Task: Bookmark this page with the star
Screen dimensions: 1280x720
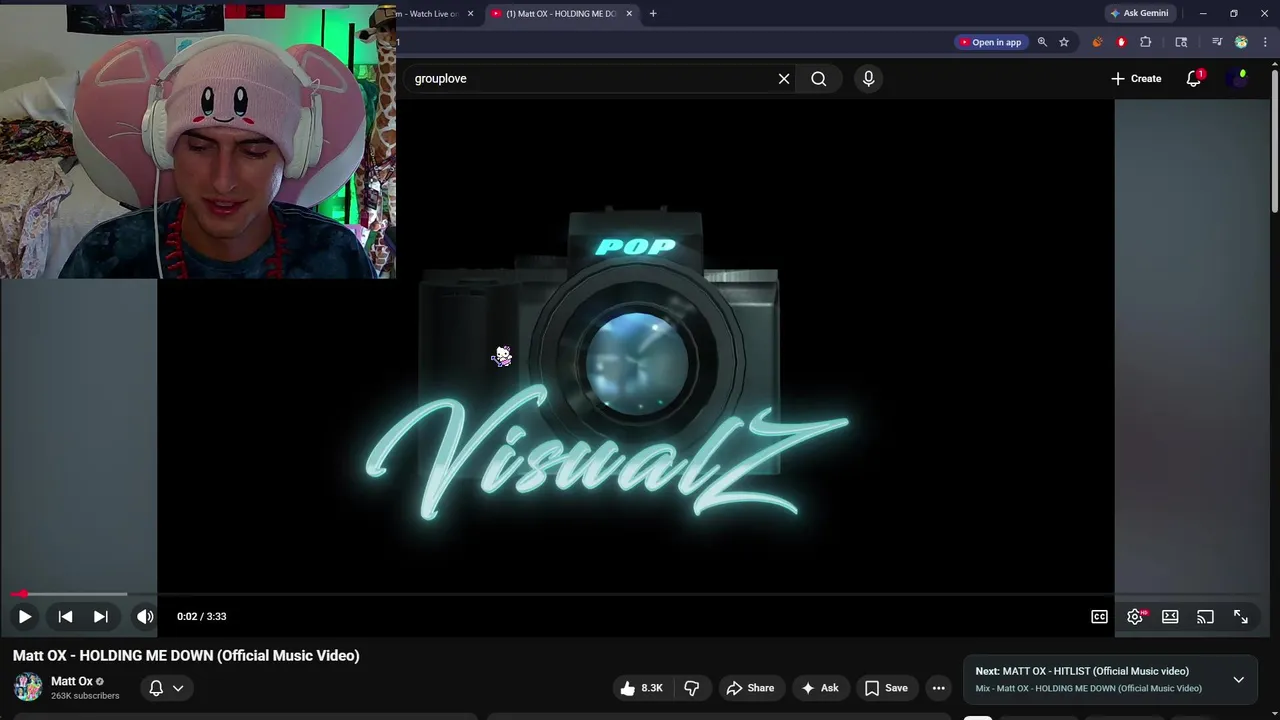Action: (1064, 42)
